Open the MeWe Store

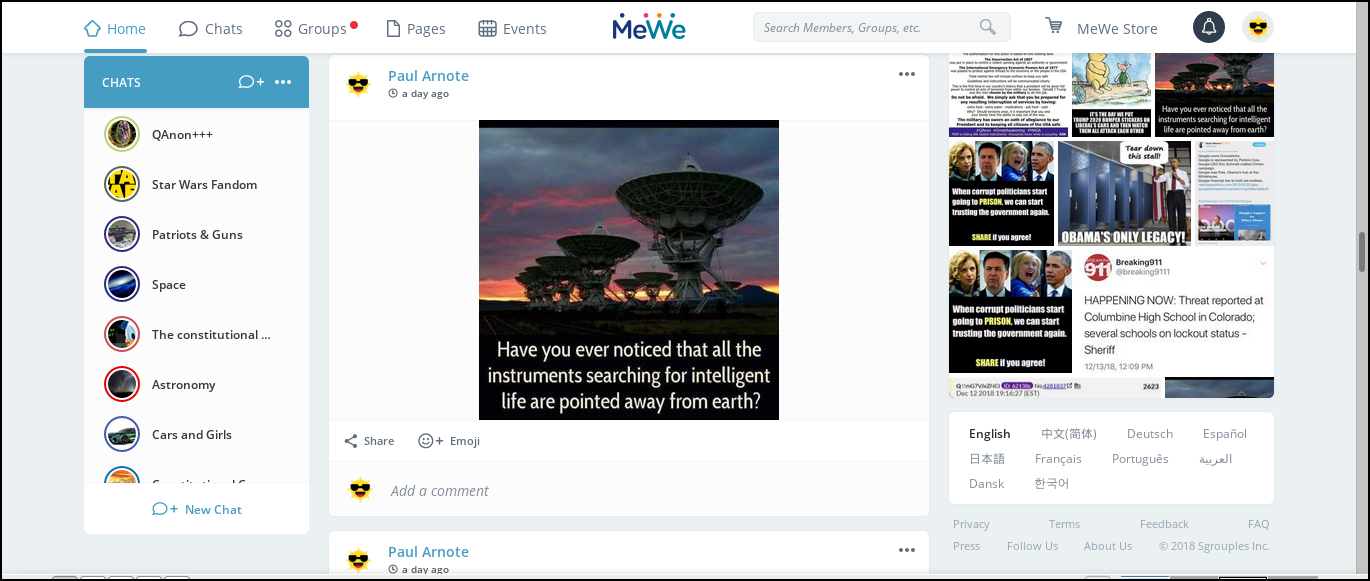(x=1117, y=29)
